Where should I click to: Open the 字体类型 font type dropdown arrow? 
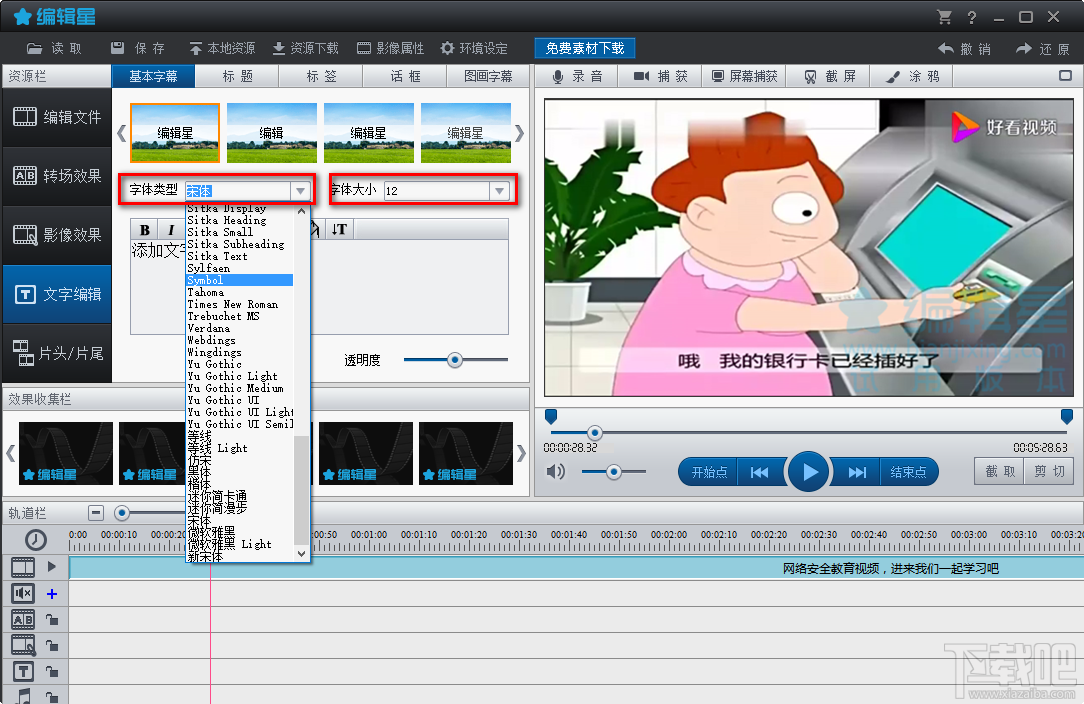(300, 191)
